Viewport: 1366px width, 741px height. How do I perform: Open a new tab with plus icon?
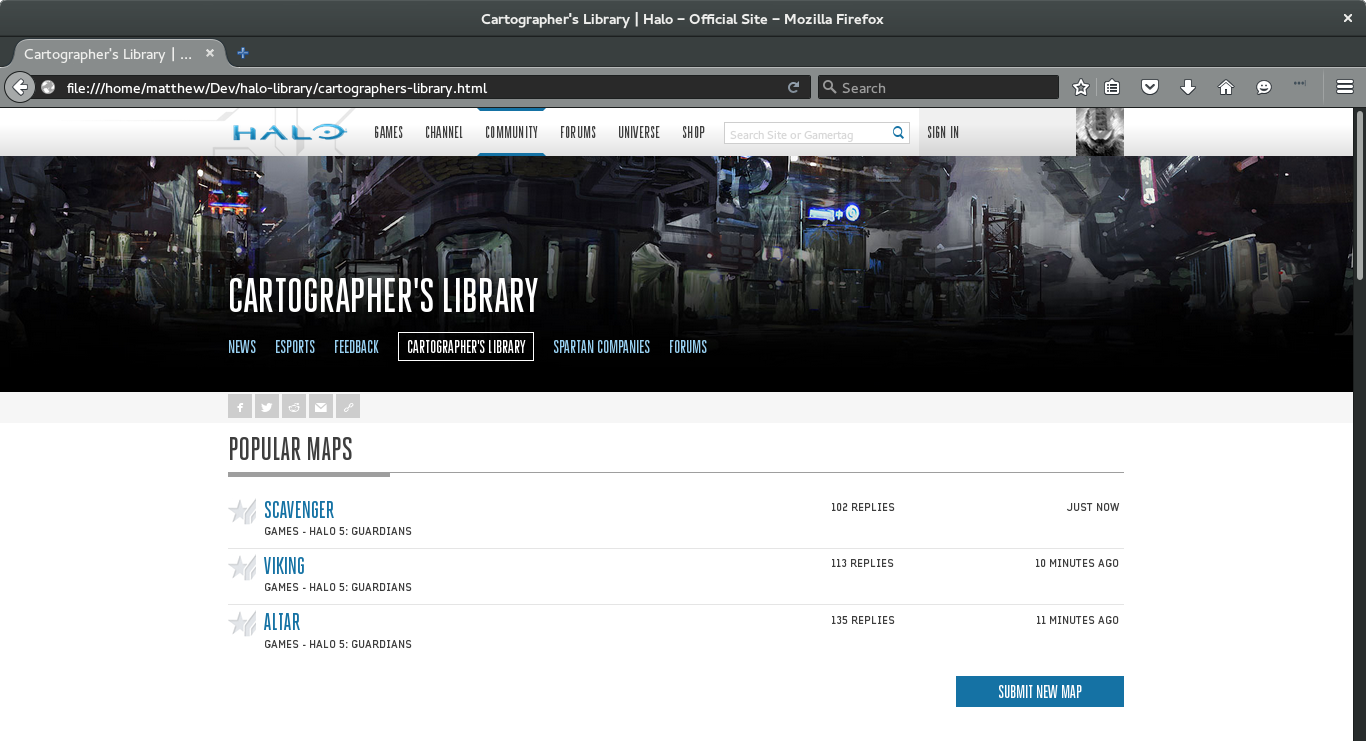tap(242, 53)
